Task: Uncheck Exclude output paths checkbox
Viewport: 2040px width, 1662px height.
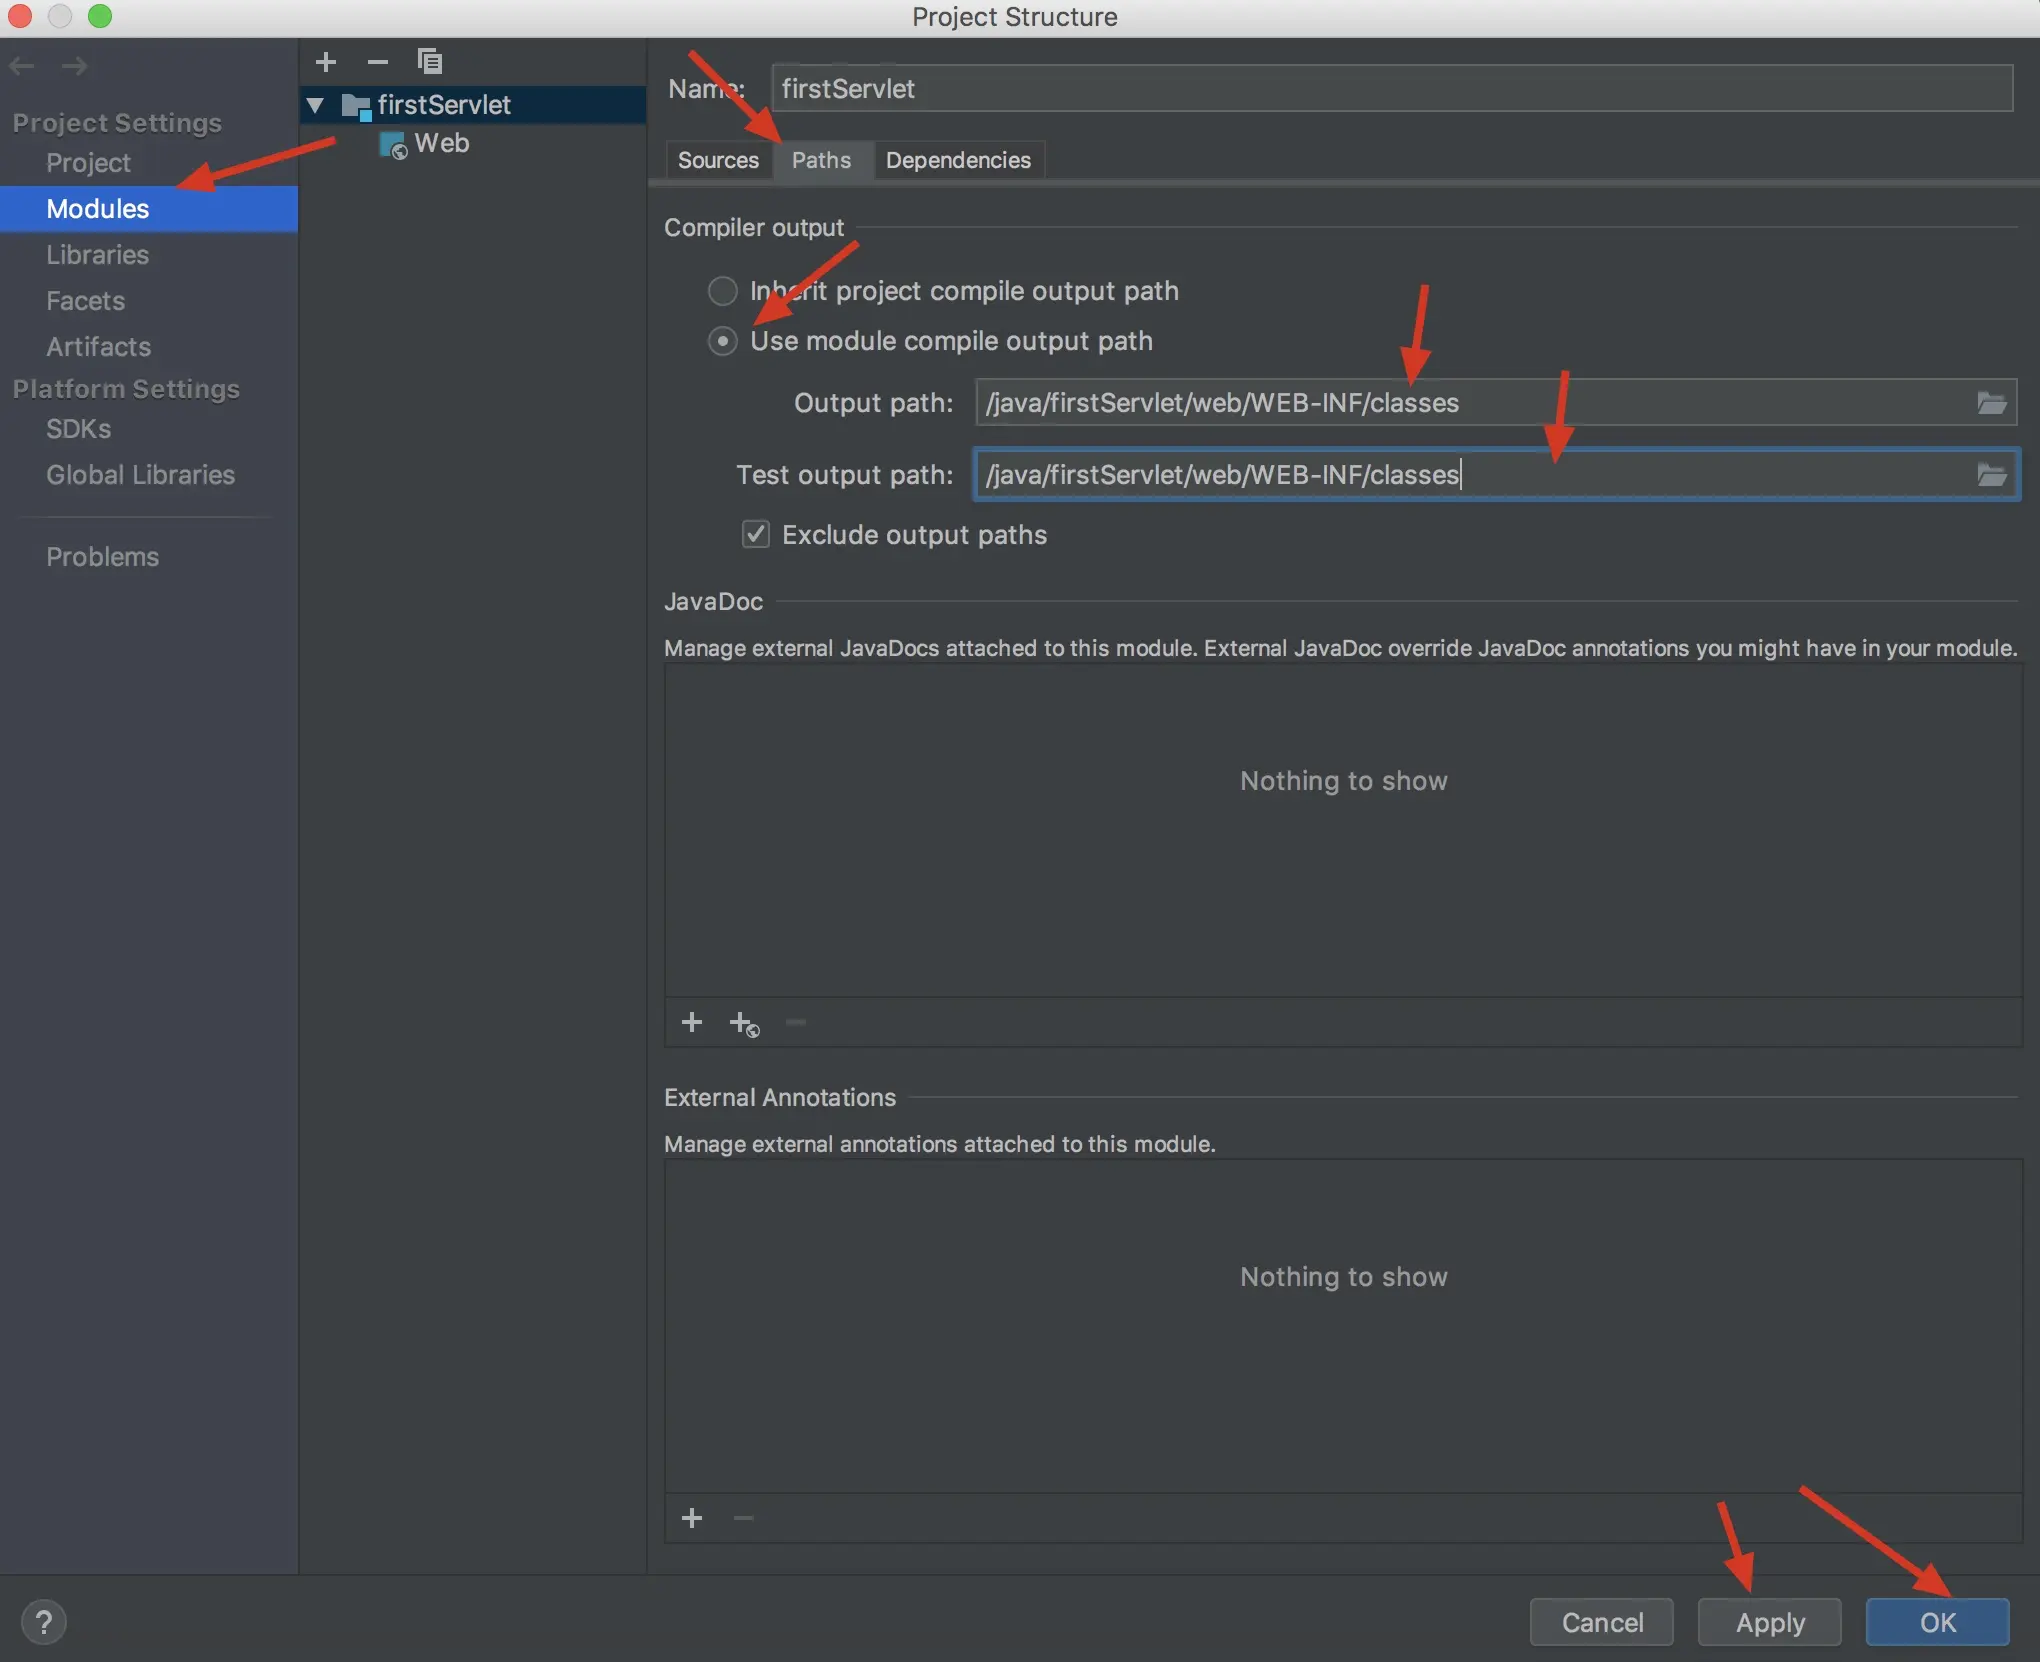Action: pyautogui.click(x=756, y=535)
